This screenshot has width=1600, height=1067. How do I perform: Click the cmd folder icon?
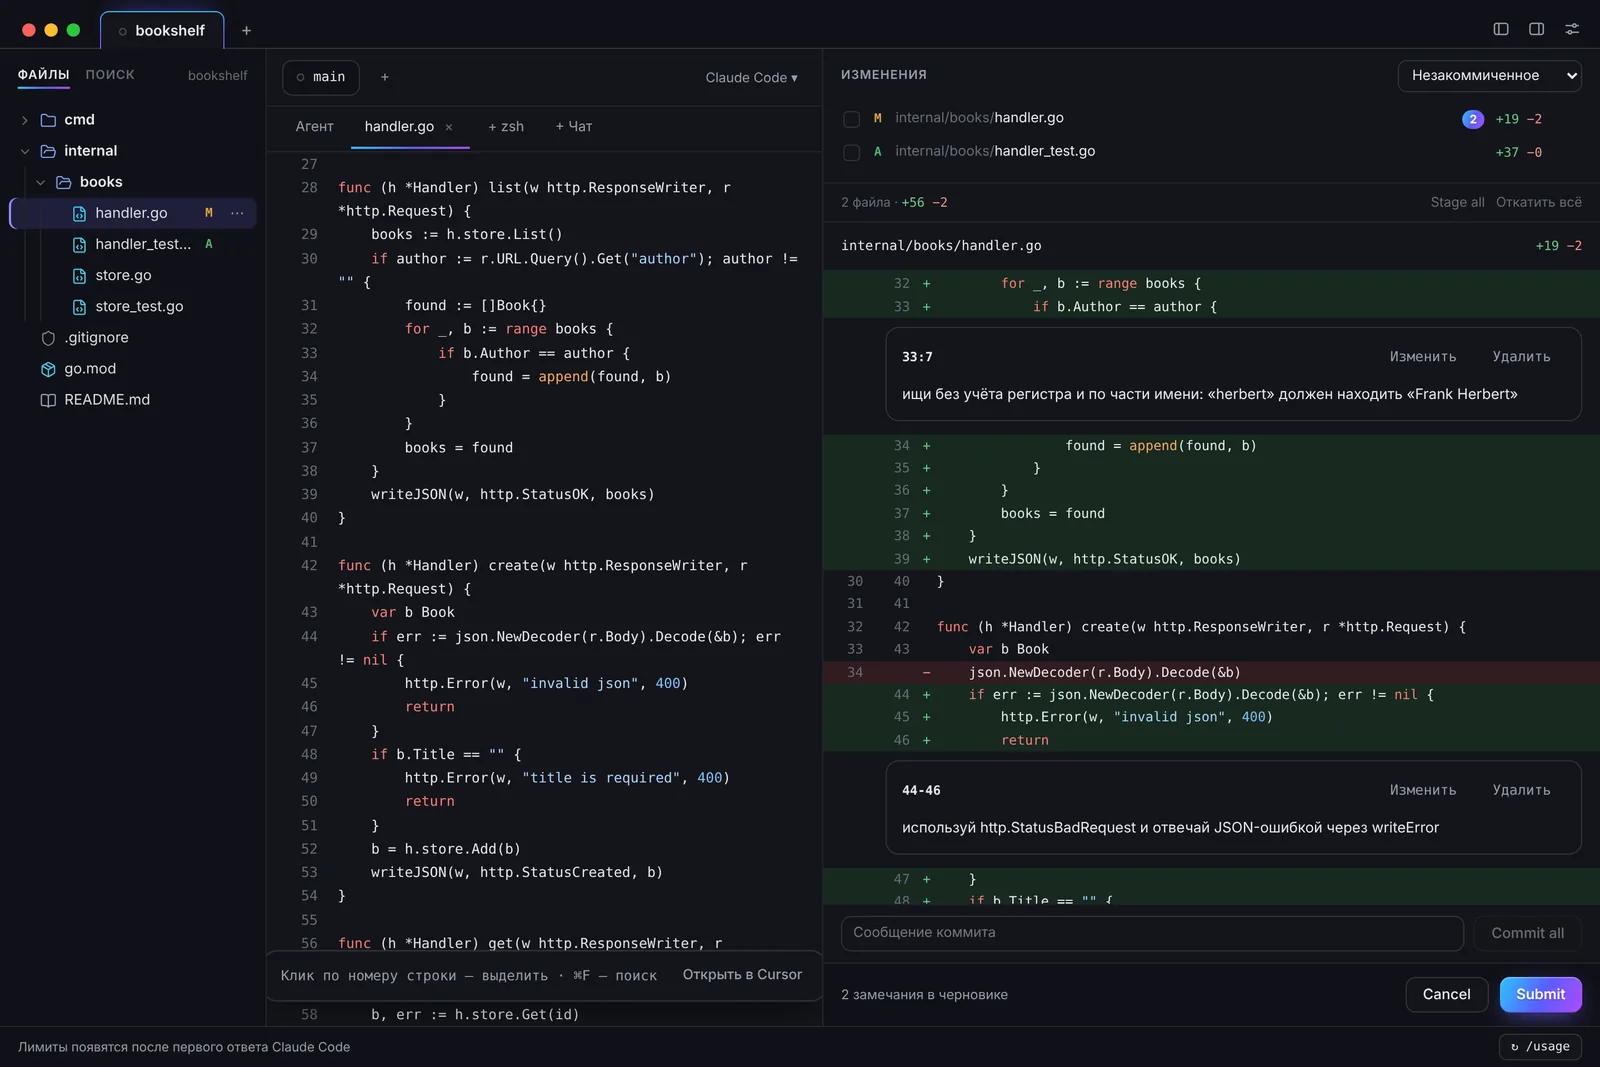[48, 120]
